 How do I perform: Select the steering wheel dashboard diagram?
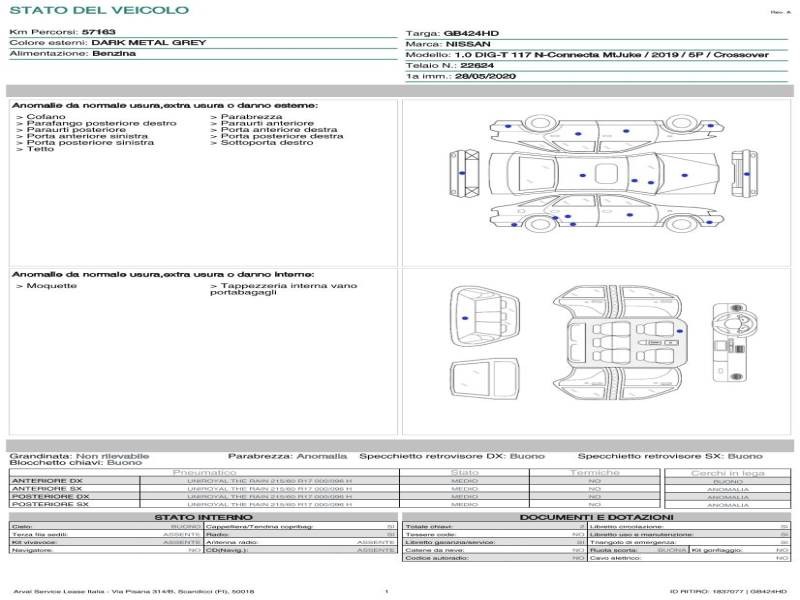point(734,342)
